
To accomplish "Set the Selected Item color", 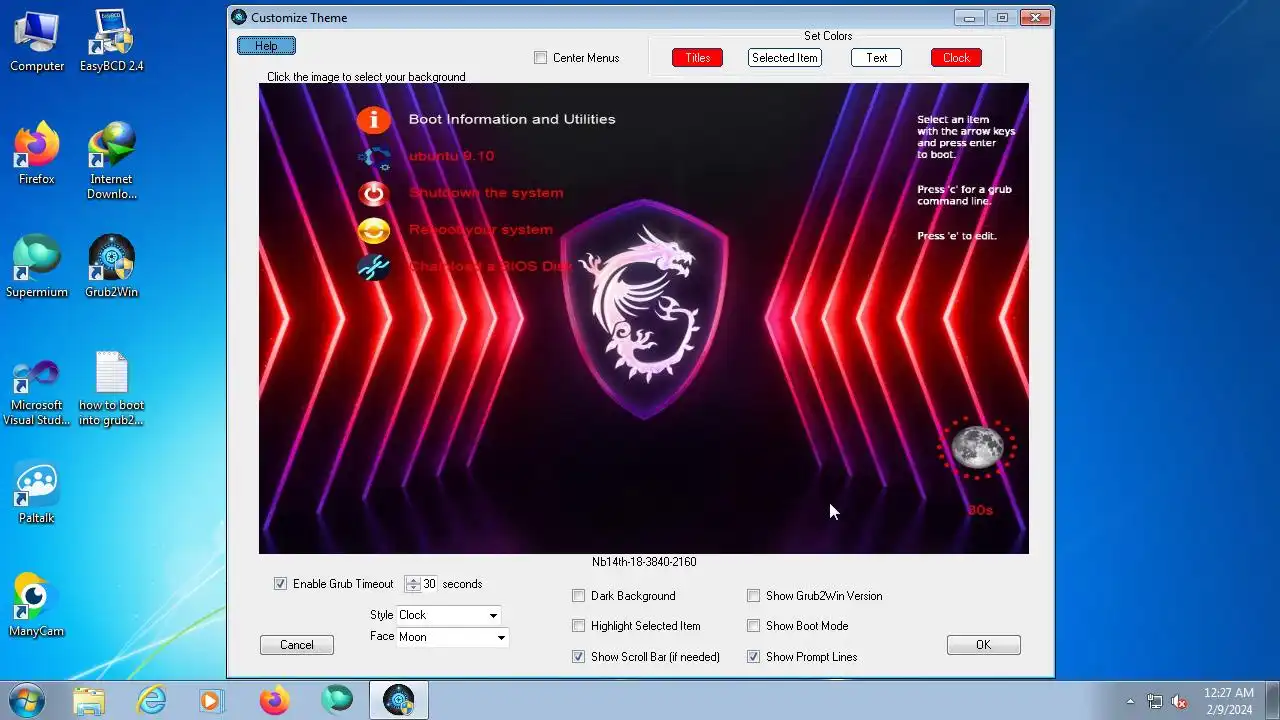I will tap(785, 58).
